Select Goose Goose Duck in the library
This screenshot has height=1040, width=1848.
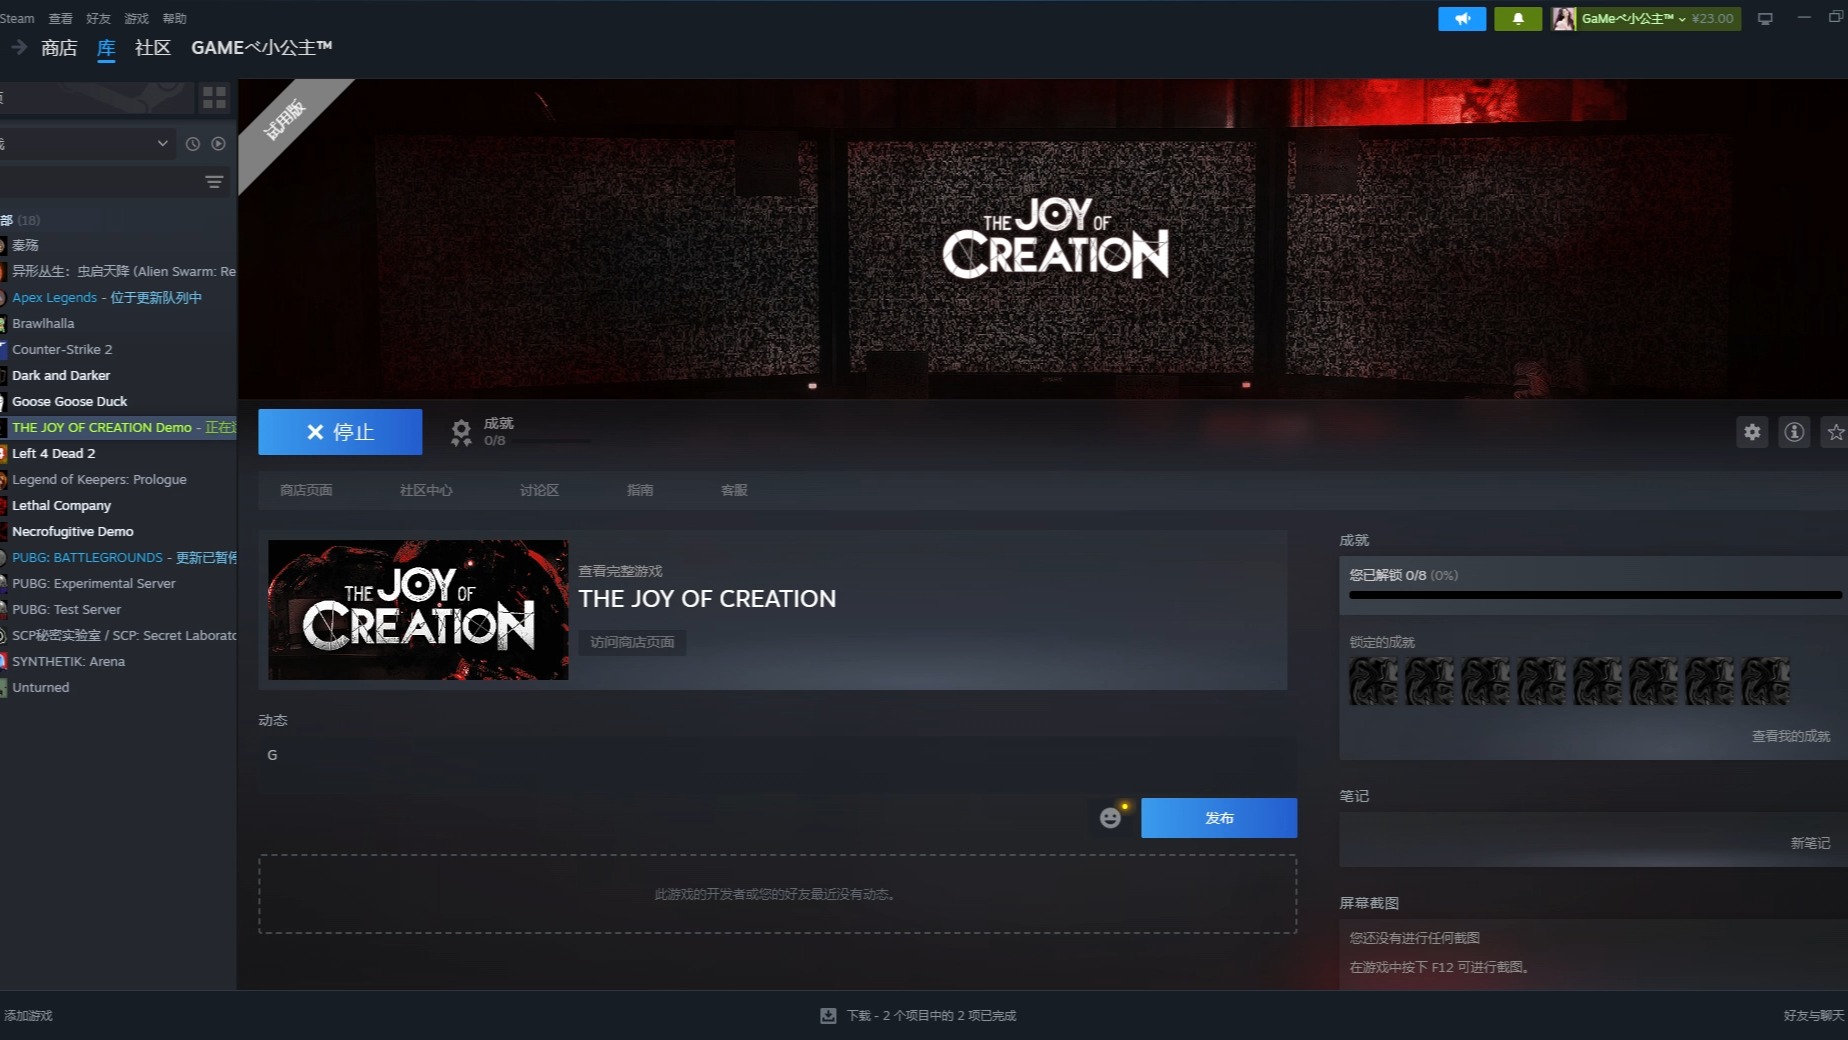118,401
